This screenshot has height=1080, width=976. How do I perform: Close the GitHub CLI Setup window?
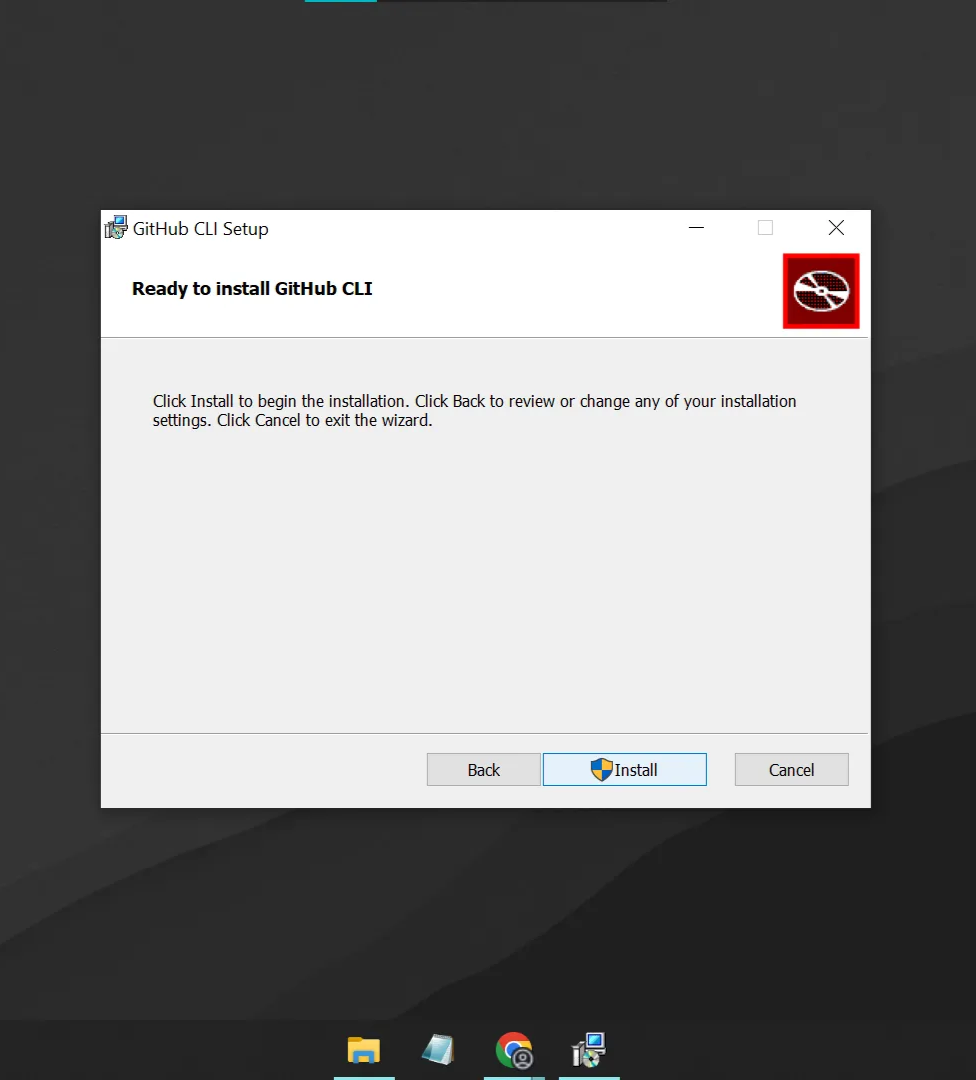click(x=836, y=228)
